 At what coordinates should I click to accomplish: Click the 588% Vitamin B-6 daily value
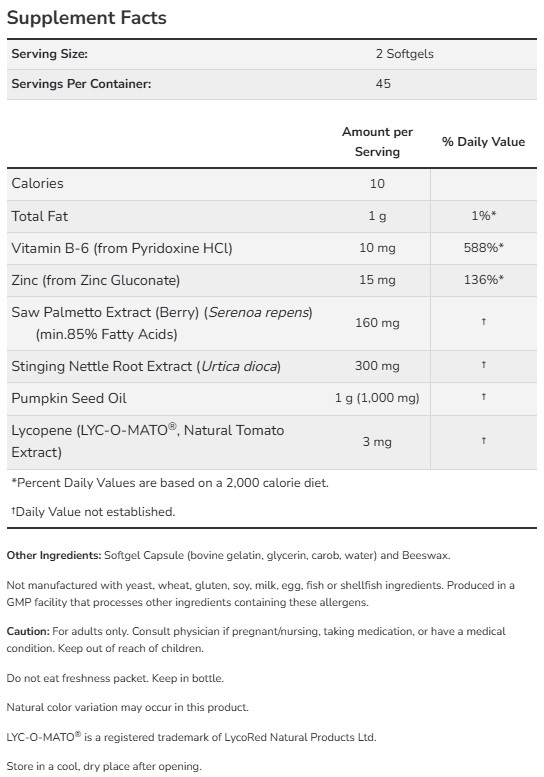tap(484, 248)
